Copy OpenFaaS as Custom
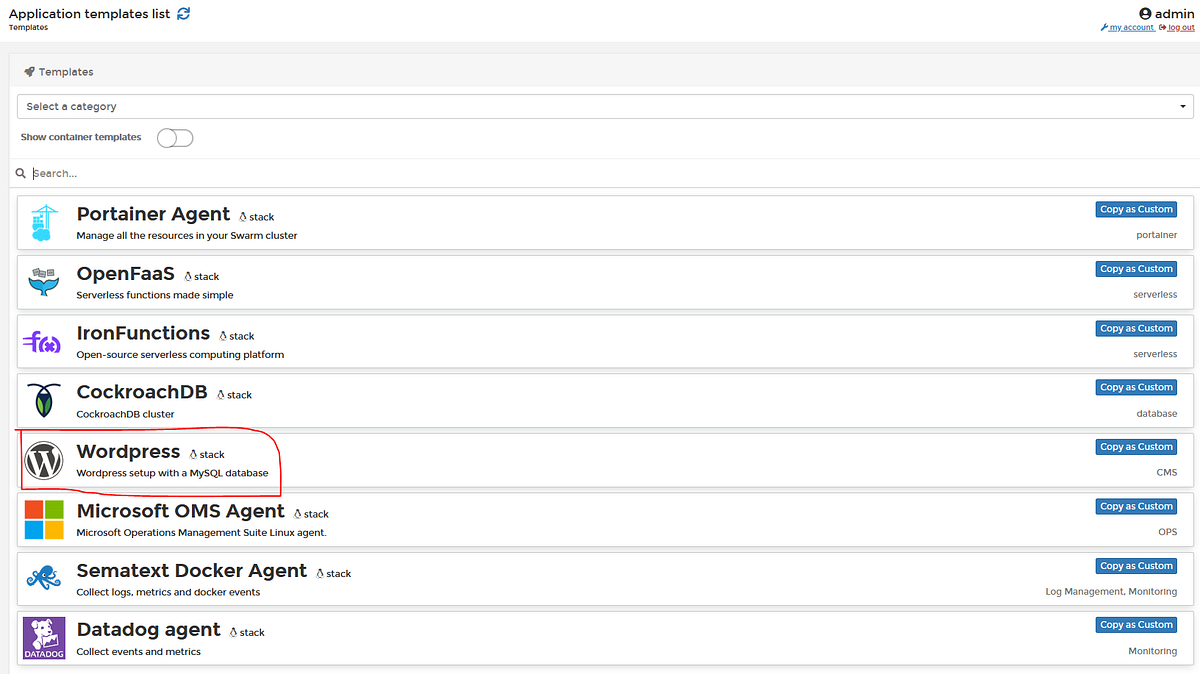Screen dimensions: 1200x674 pos(1136,268)
